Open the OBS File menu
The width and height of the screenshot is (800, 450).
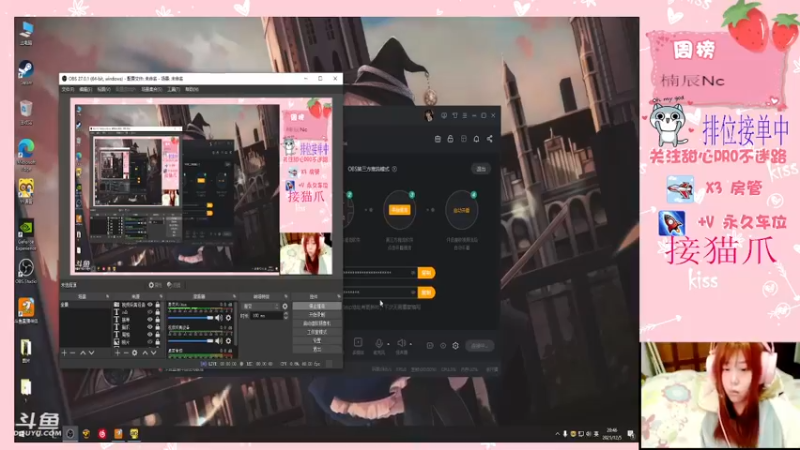tap(67, 89)
